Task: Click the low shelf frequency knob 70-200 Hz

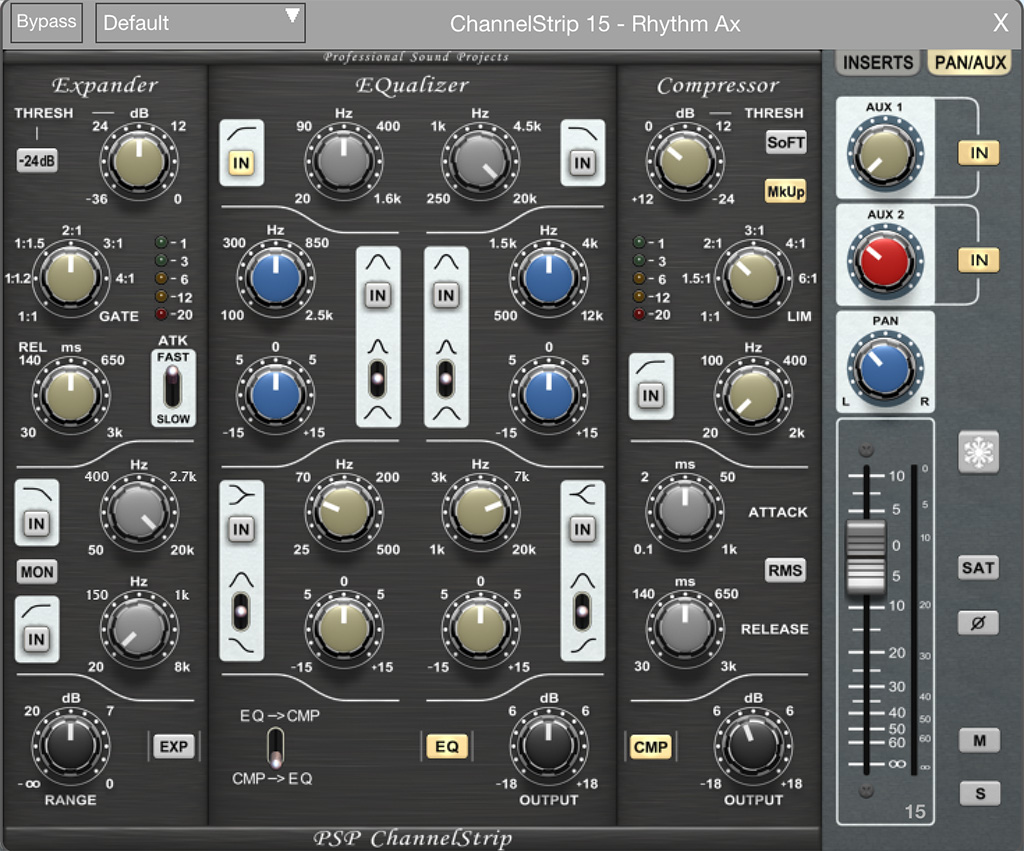Action: pos(344,512)
